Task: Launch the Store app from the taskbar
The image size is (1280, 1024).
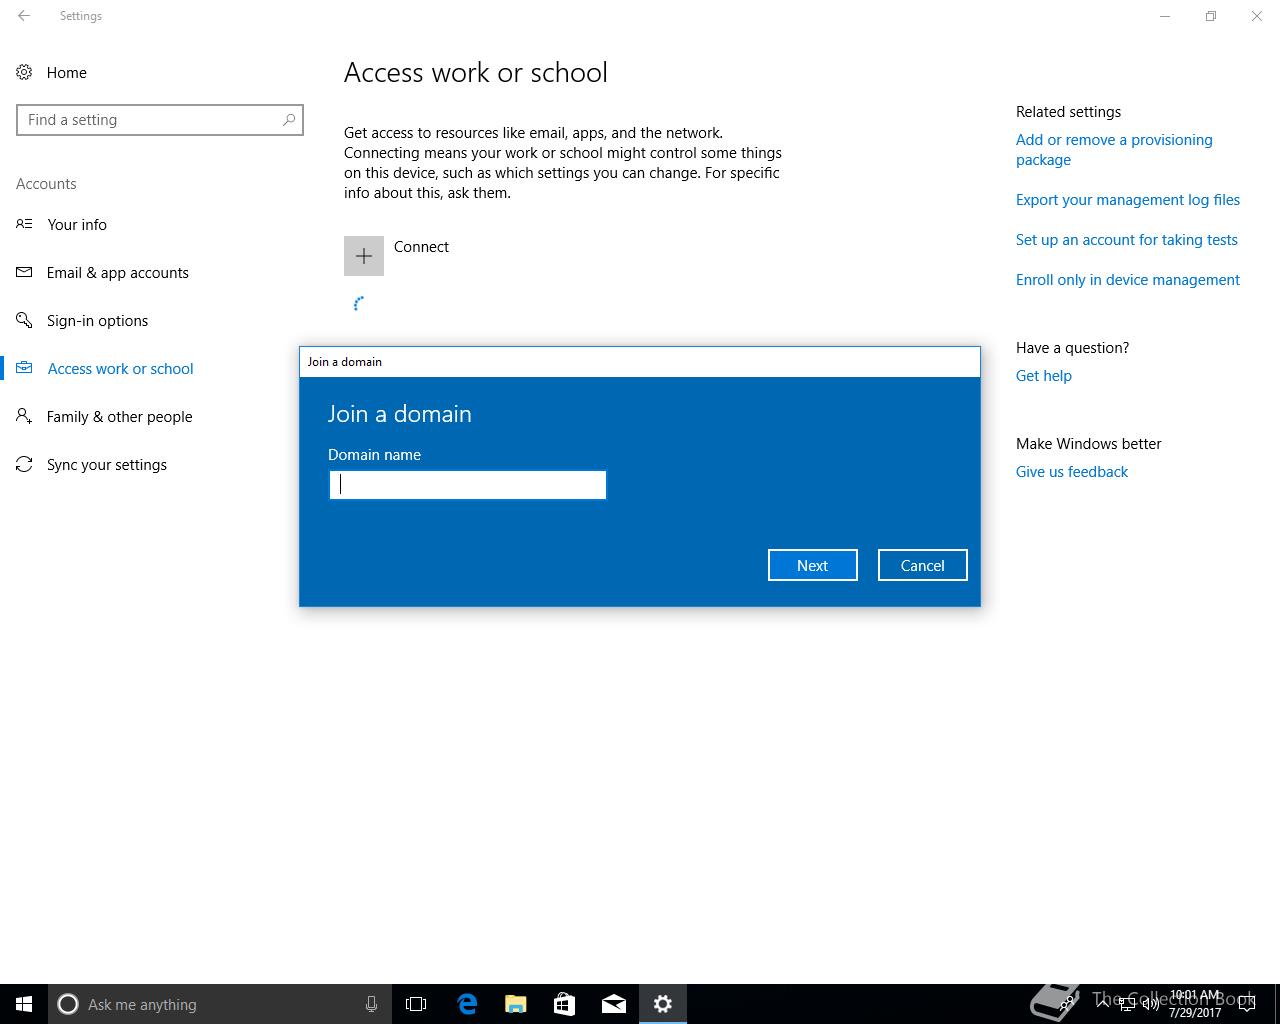Action: (565, 1004)
